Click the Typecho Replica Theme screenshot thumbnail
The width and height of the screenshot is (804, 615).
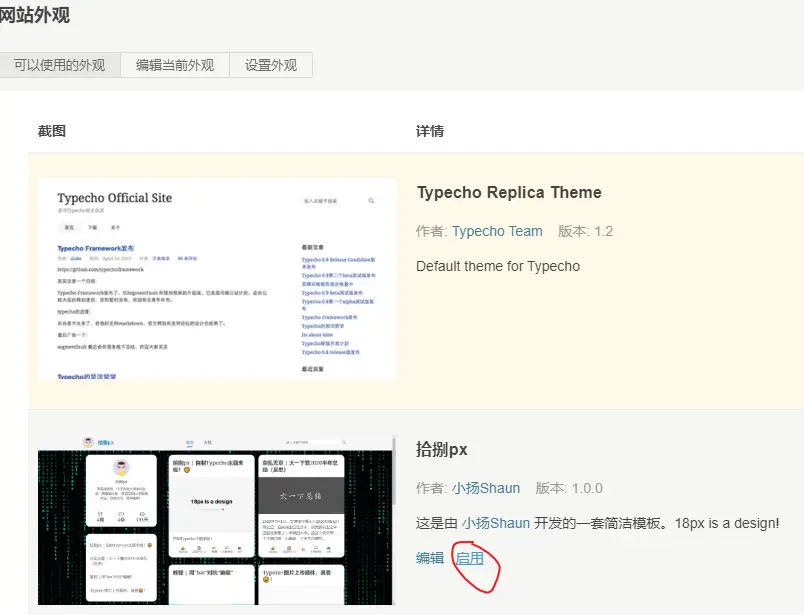[x=217, y=280]
